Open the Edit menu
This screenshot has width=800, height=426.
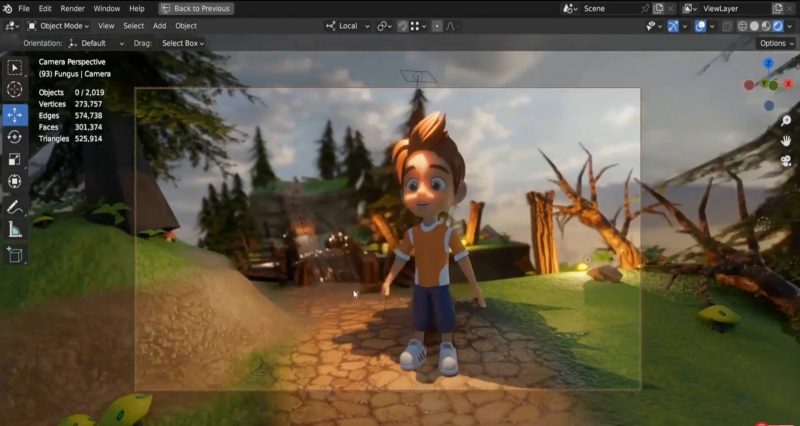tap(45, 9)
